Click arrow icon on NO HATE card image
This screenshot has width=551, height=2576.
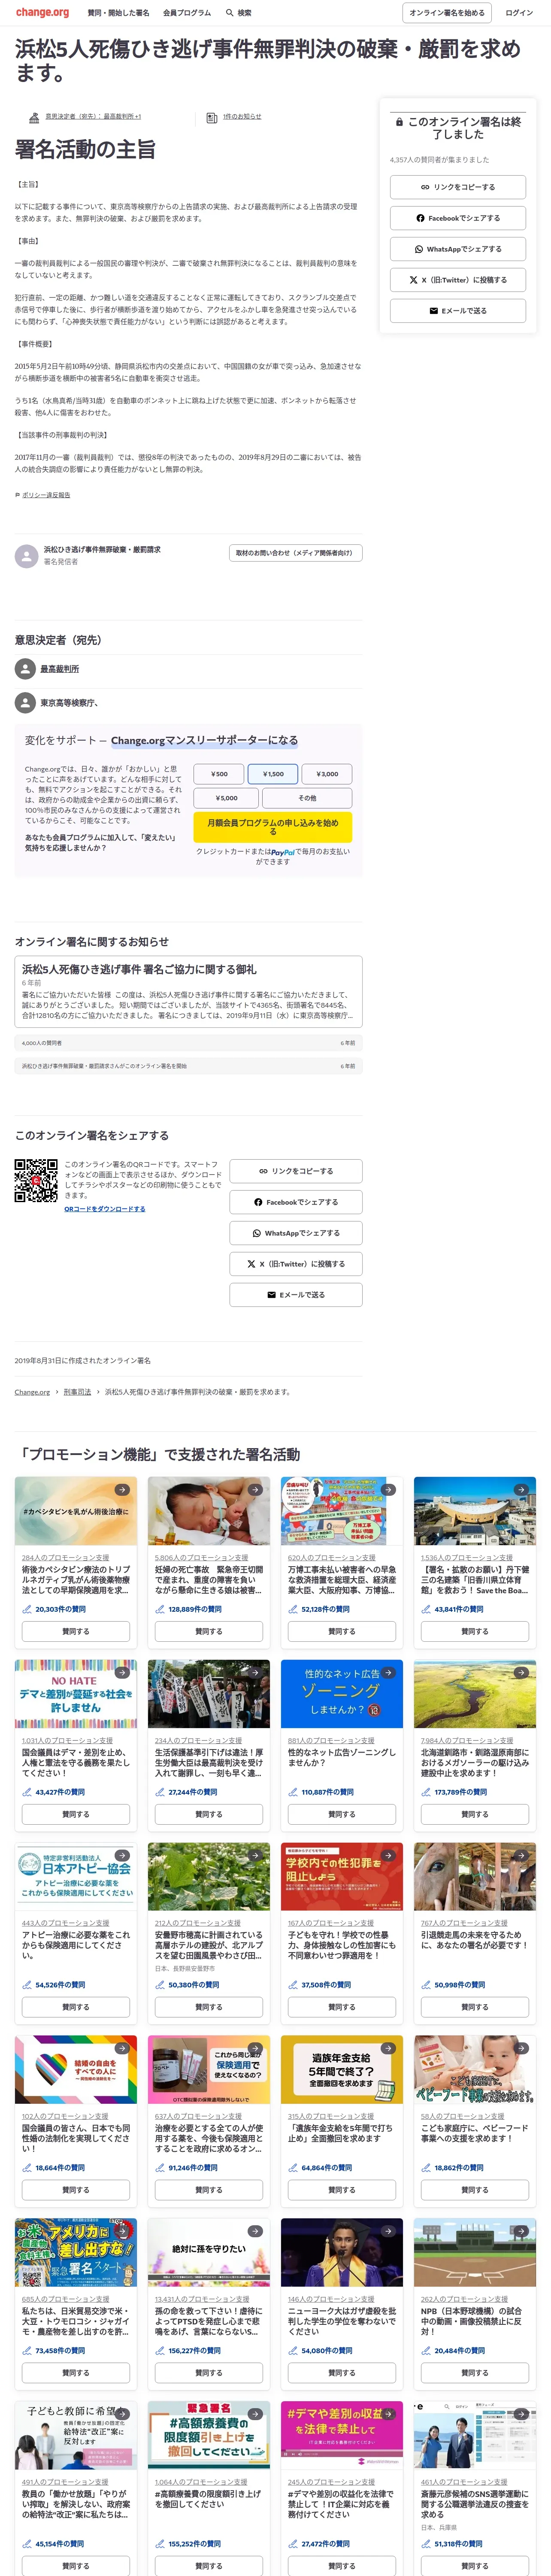pyautogui.click(x=122, y=1673)
